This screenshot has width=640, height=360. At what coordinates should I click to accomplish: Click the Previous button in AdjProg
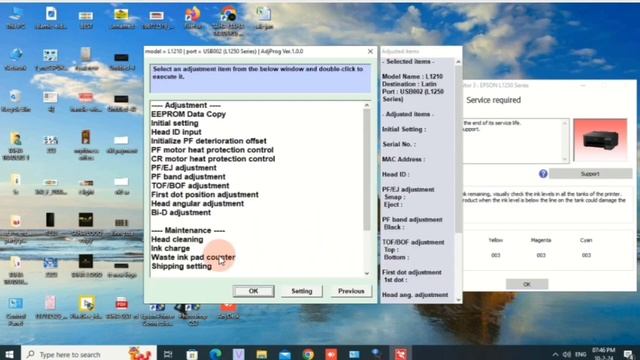tap(351, 291)
